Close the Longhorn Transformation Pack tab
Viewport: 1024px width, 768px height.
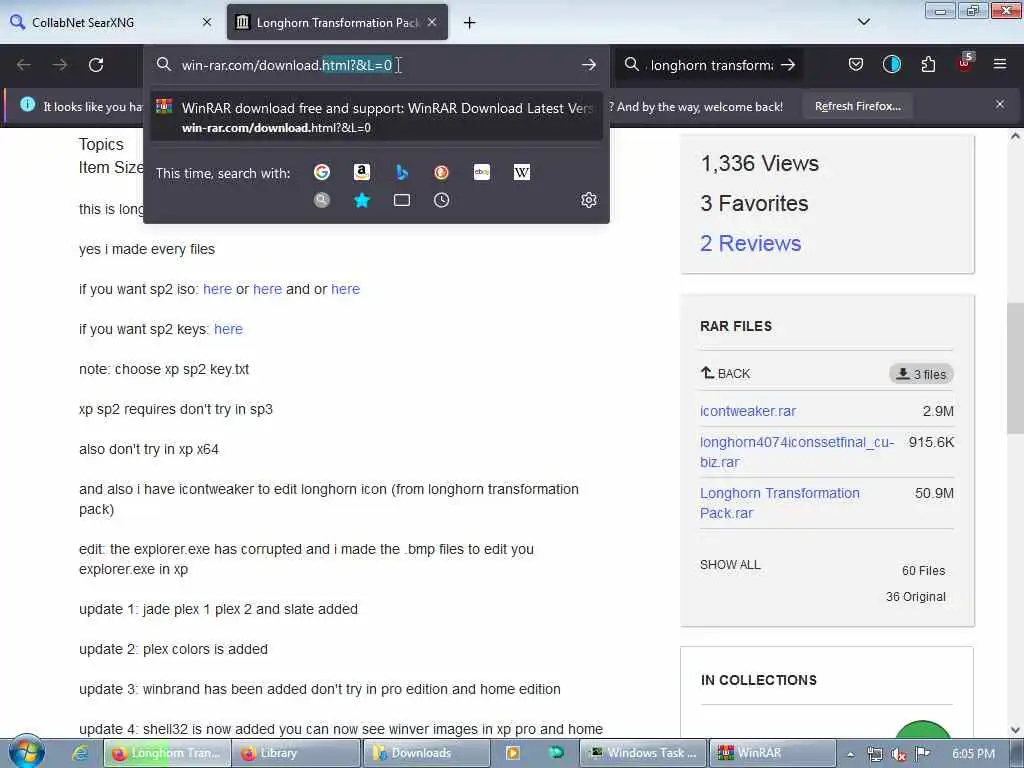click(432, 22)
